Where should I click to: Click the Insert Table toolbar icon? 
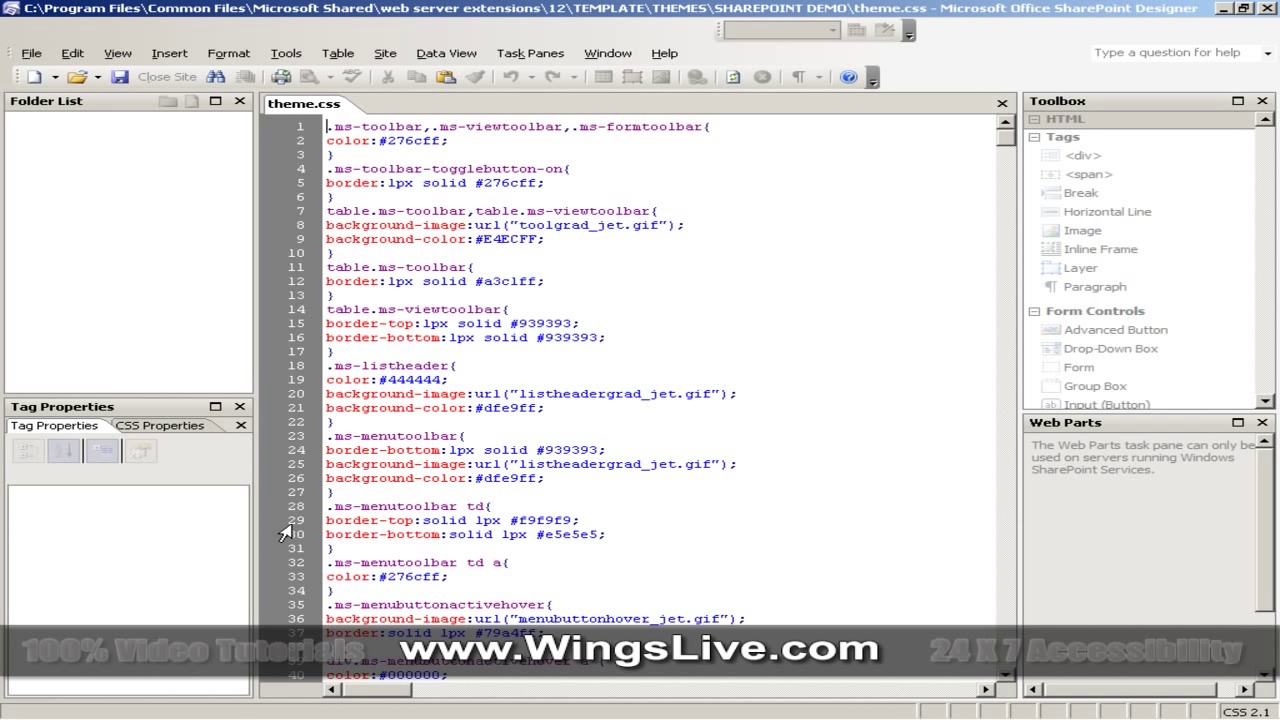coord(603,77)
